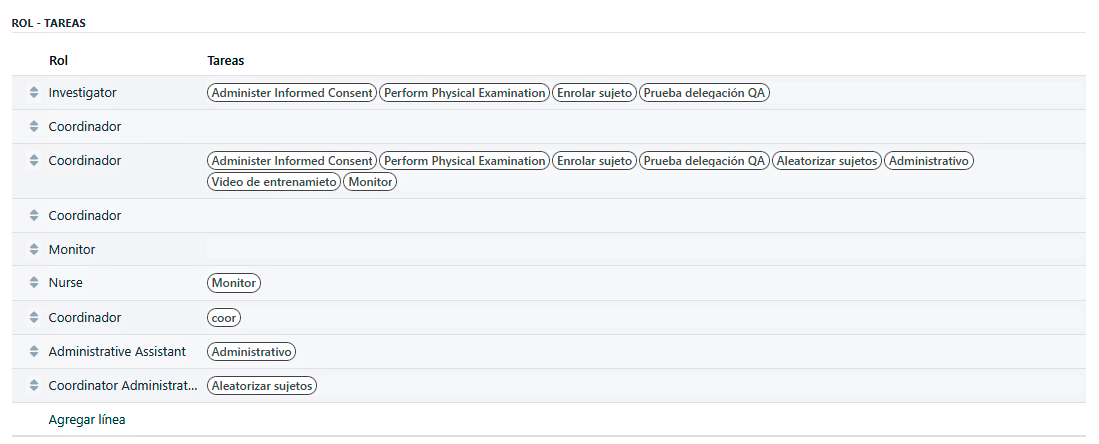Click the Rol column header
This screenshot has width=1099, height=444.
pyautogui.click(x=58, y=61)
